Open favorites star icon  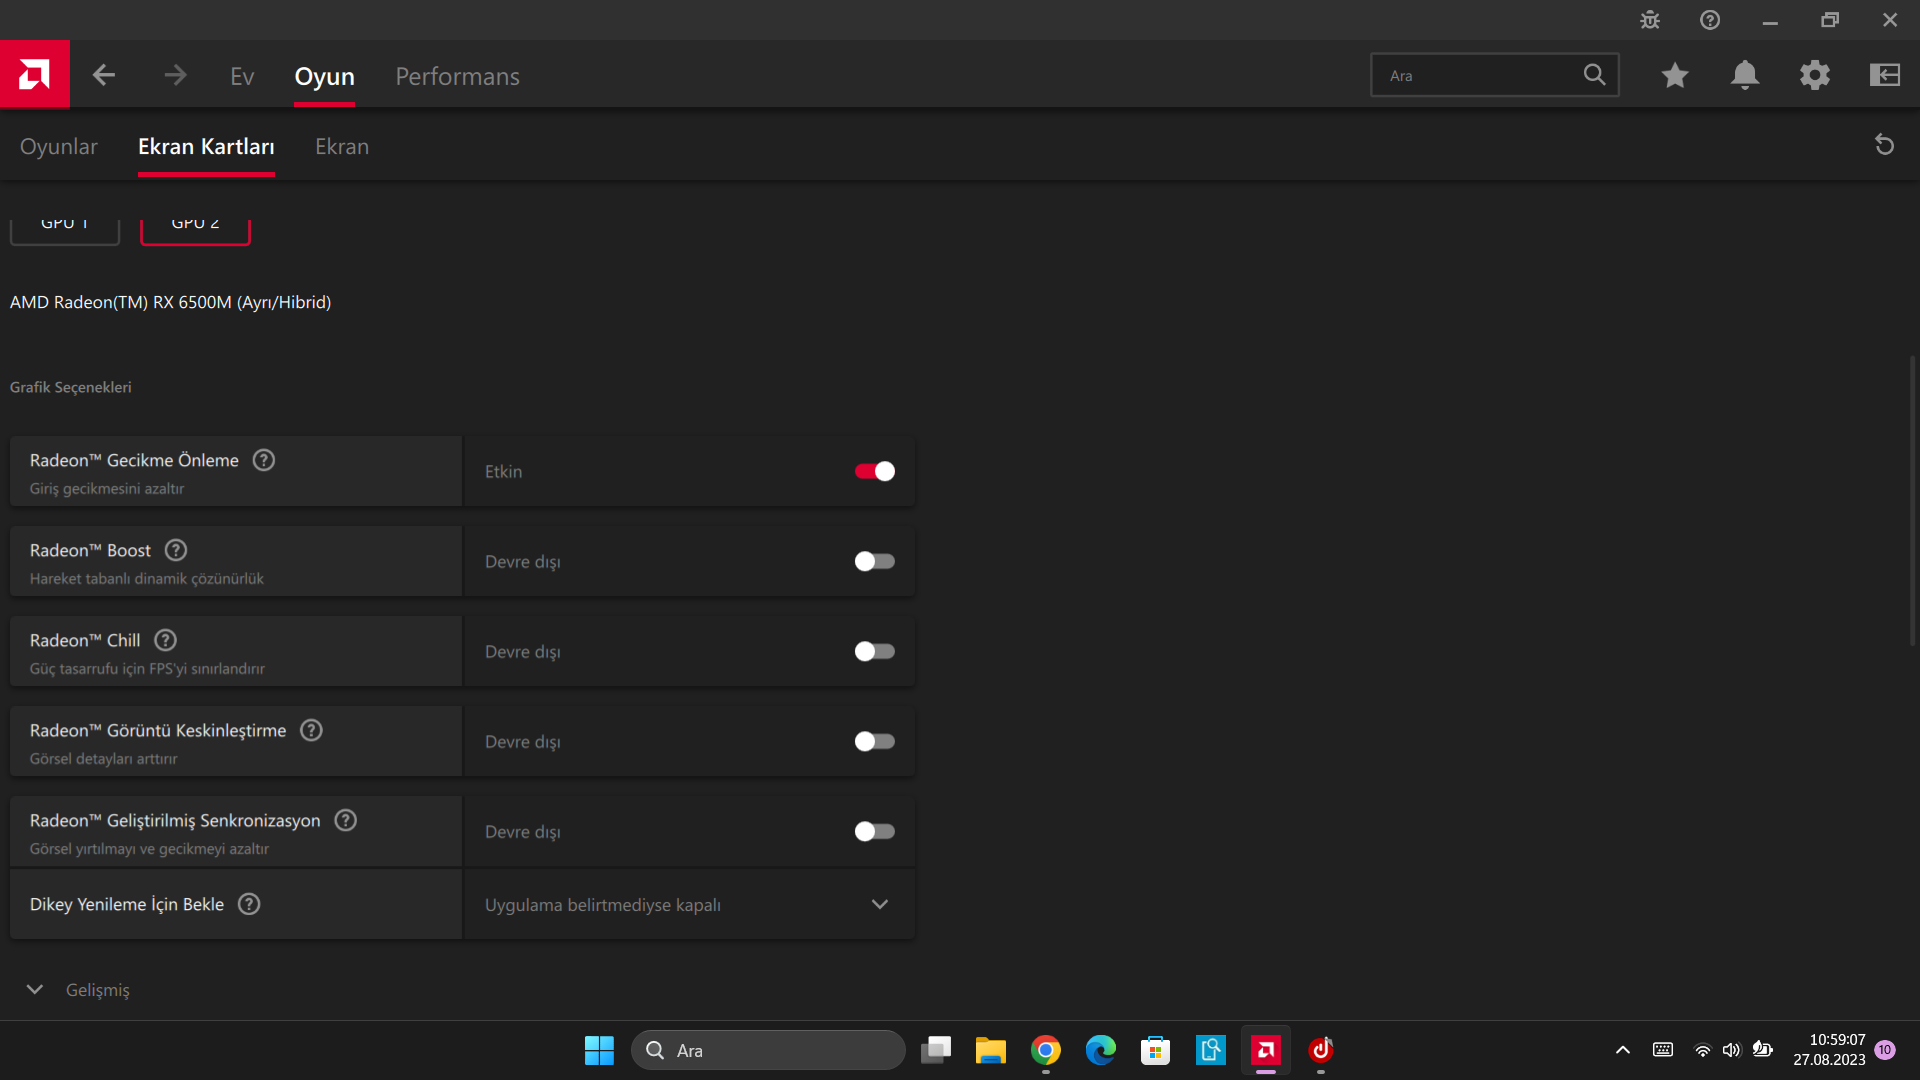click(x=1675, y=75)
